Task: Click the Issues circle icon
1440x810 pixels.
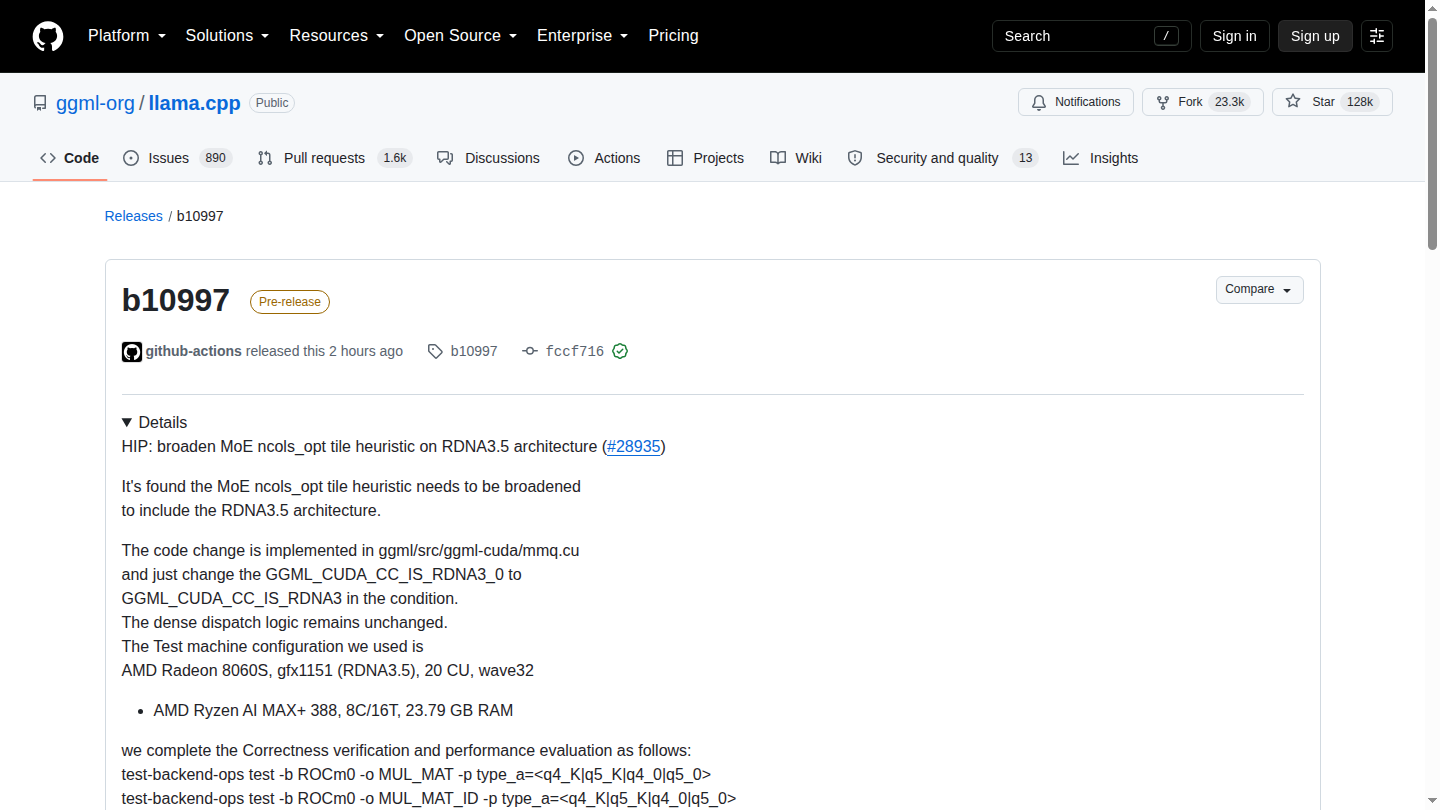Action: coord(131,158)
